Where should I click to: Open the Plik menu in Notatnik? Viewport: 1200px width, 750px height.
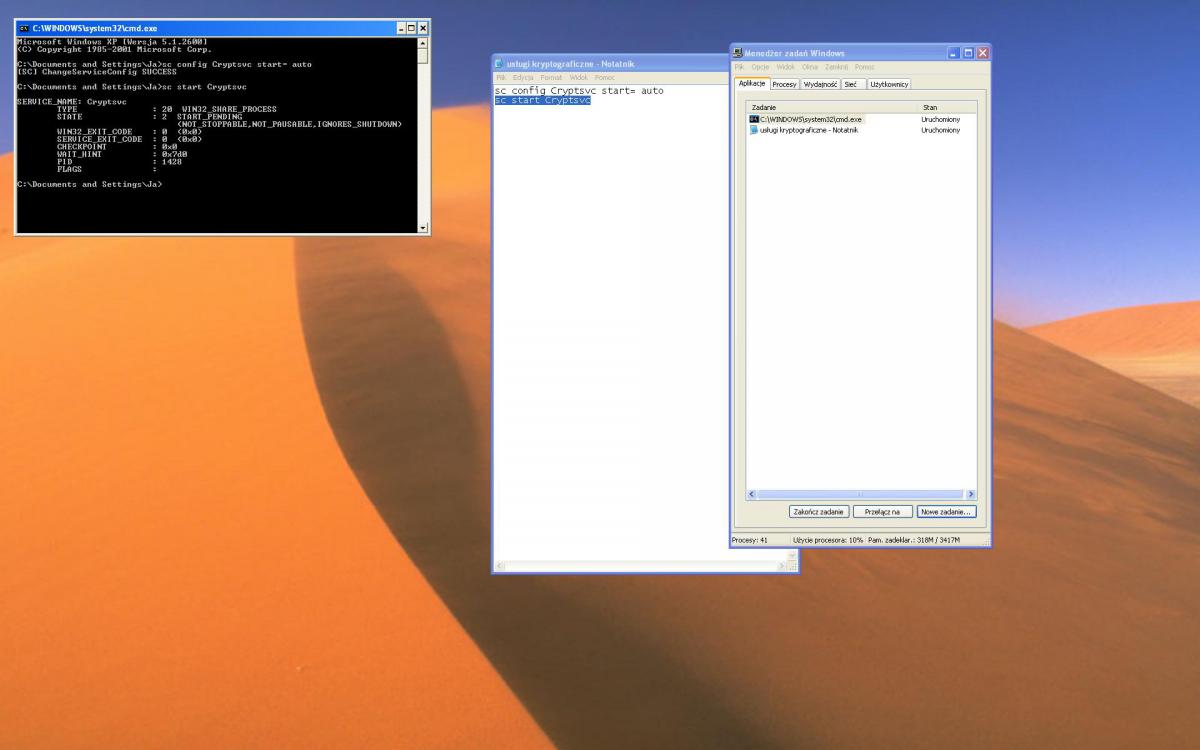tap(502, 77)
